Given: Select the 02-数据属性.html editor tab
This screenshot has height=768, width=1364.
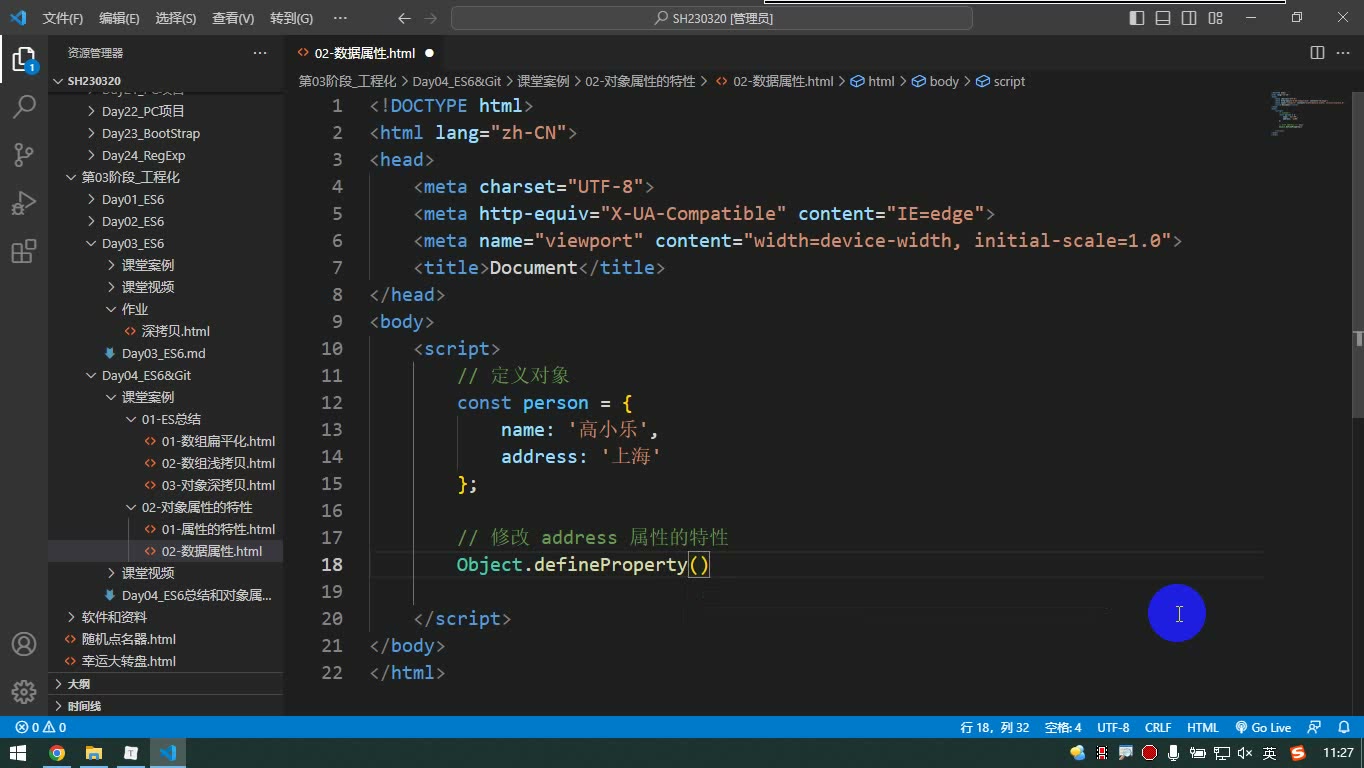Looking at the screenshot, I should tap(364, 53).
